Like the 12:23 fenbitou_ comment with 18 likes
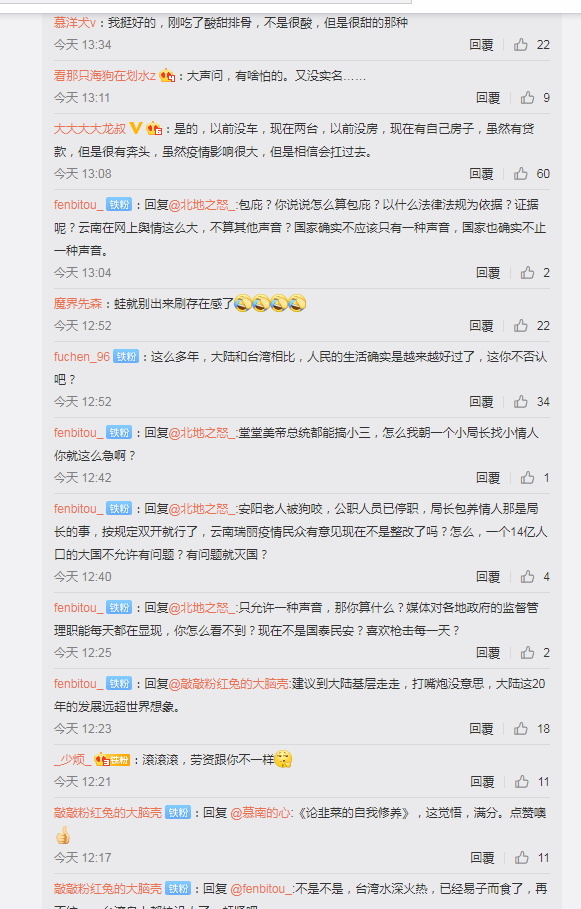 point(521,728)
